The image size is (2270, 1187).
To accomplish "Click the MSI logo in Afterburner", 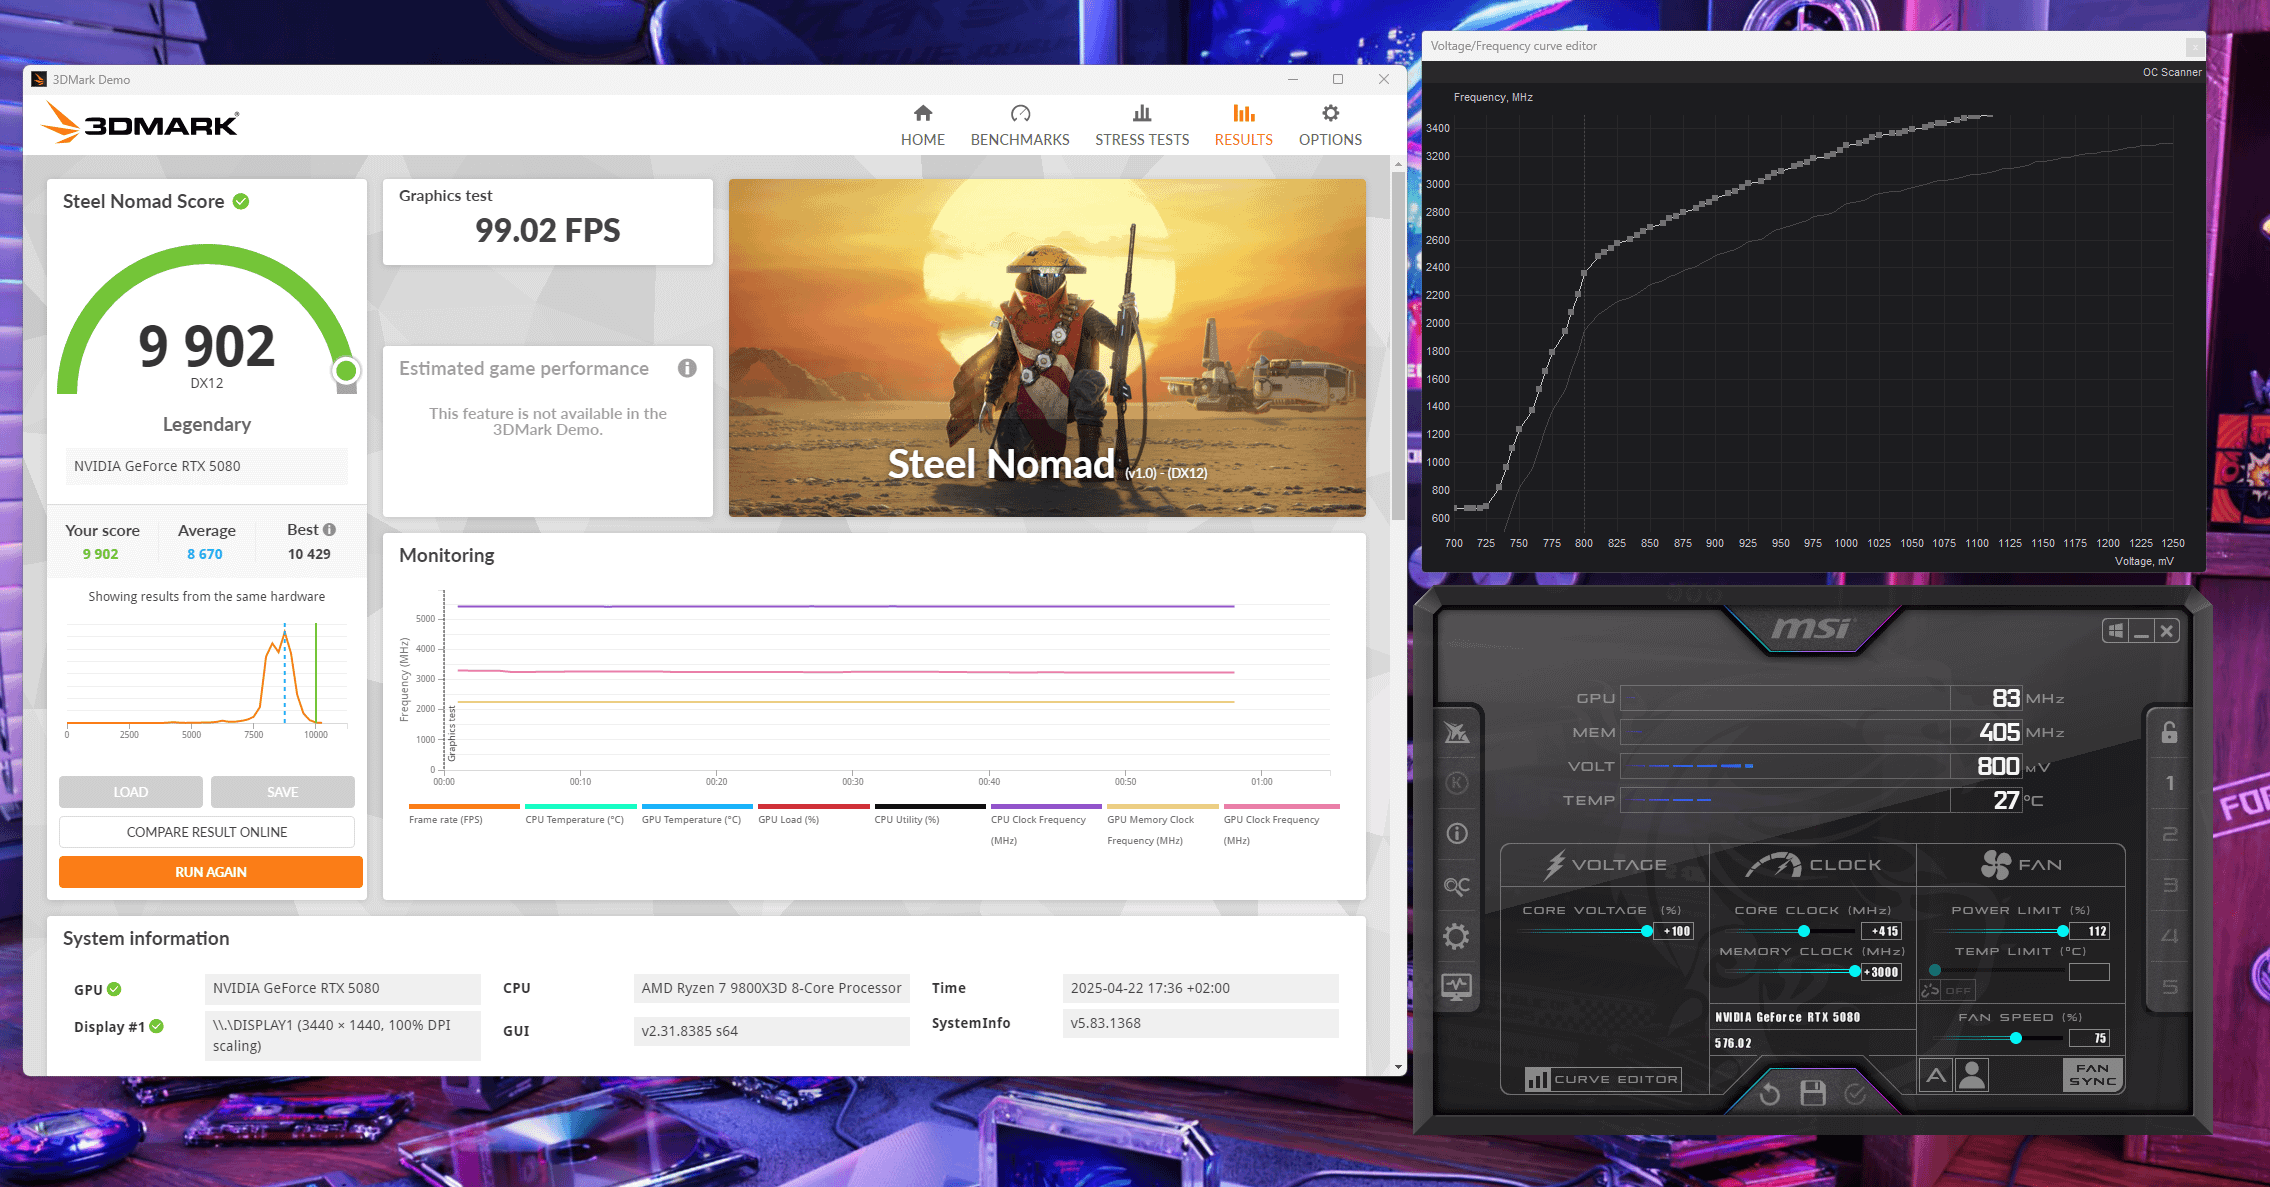I will [x=1811, y=628].
